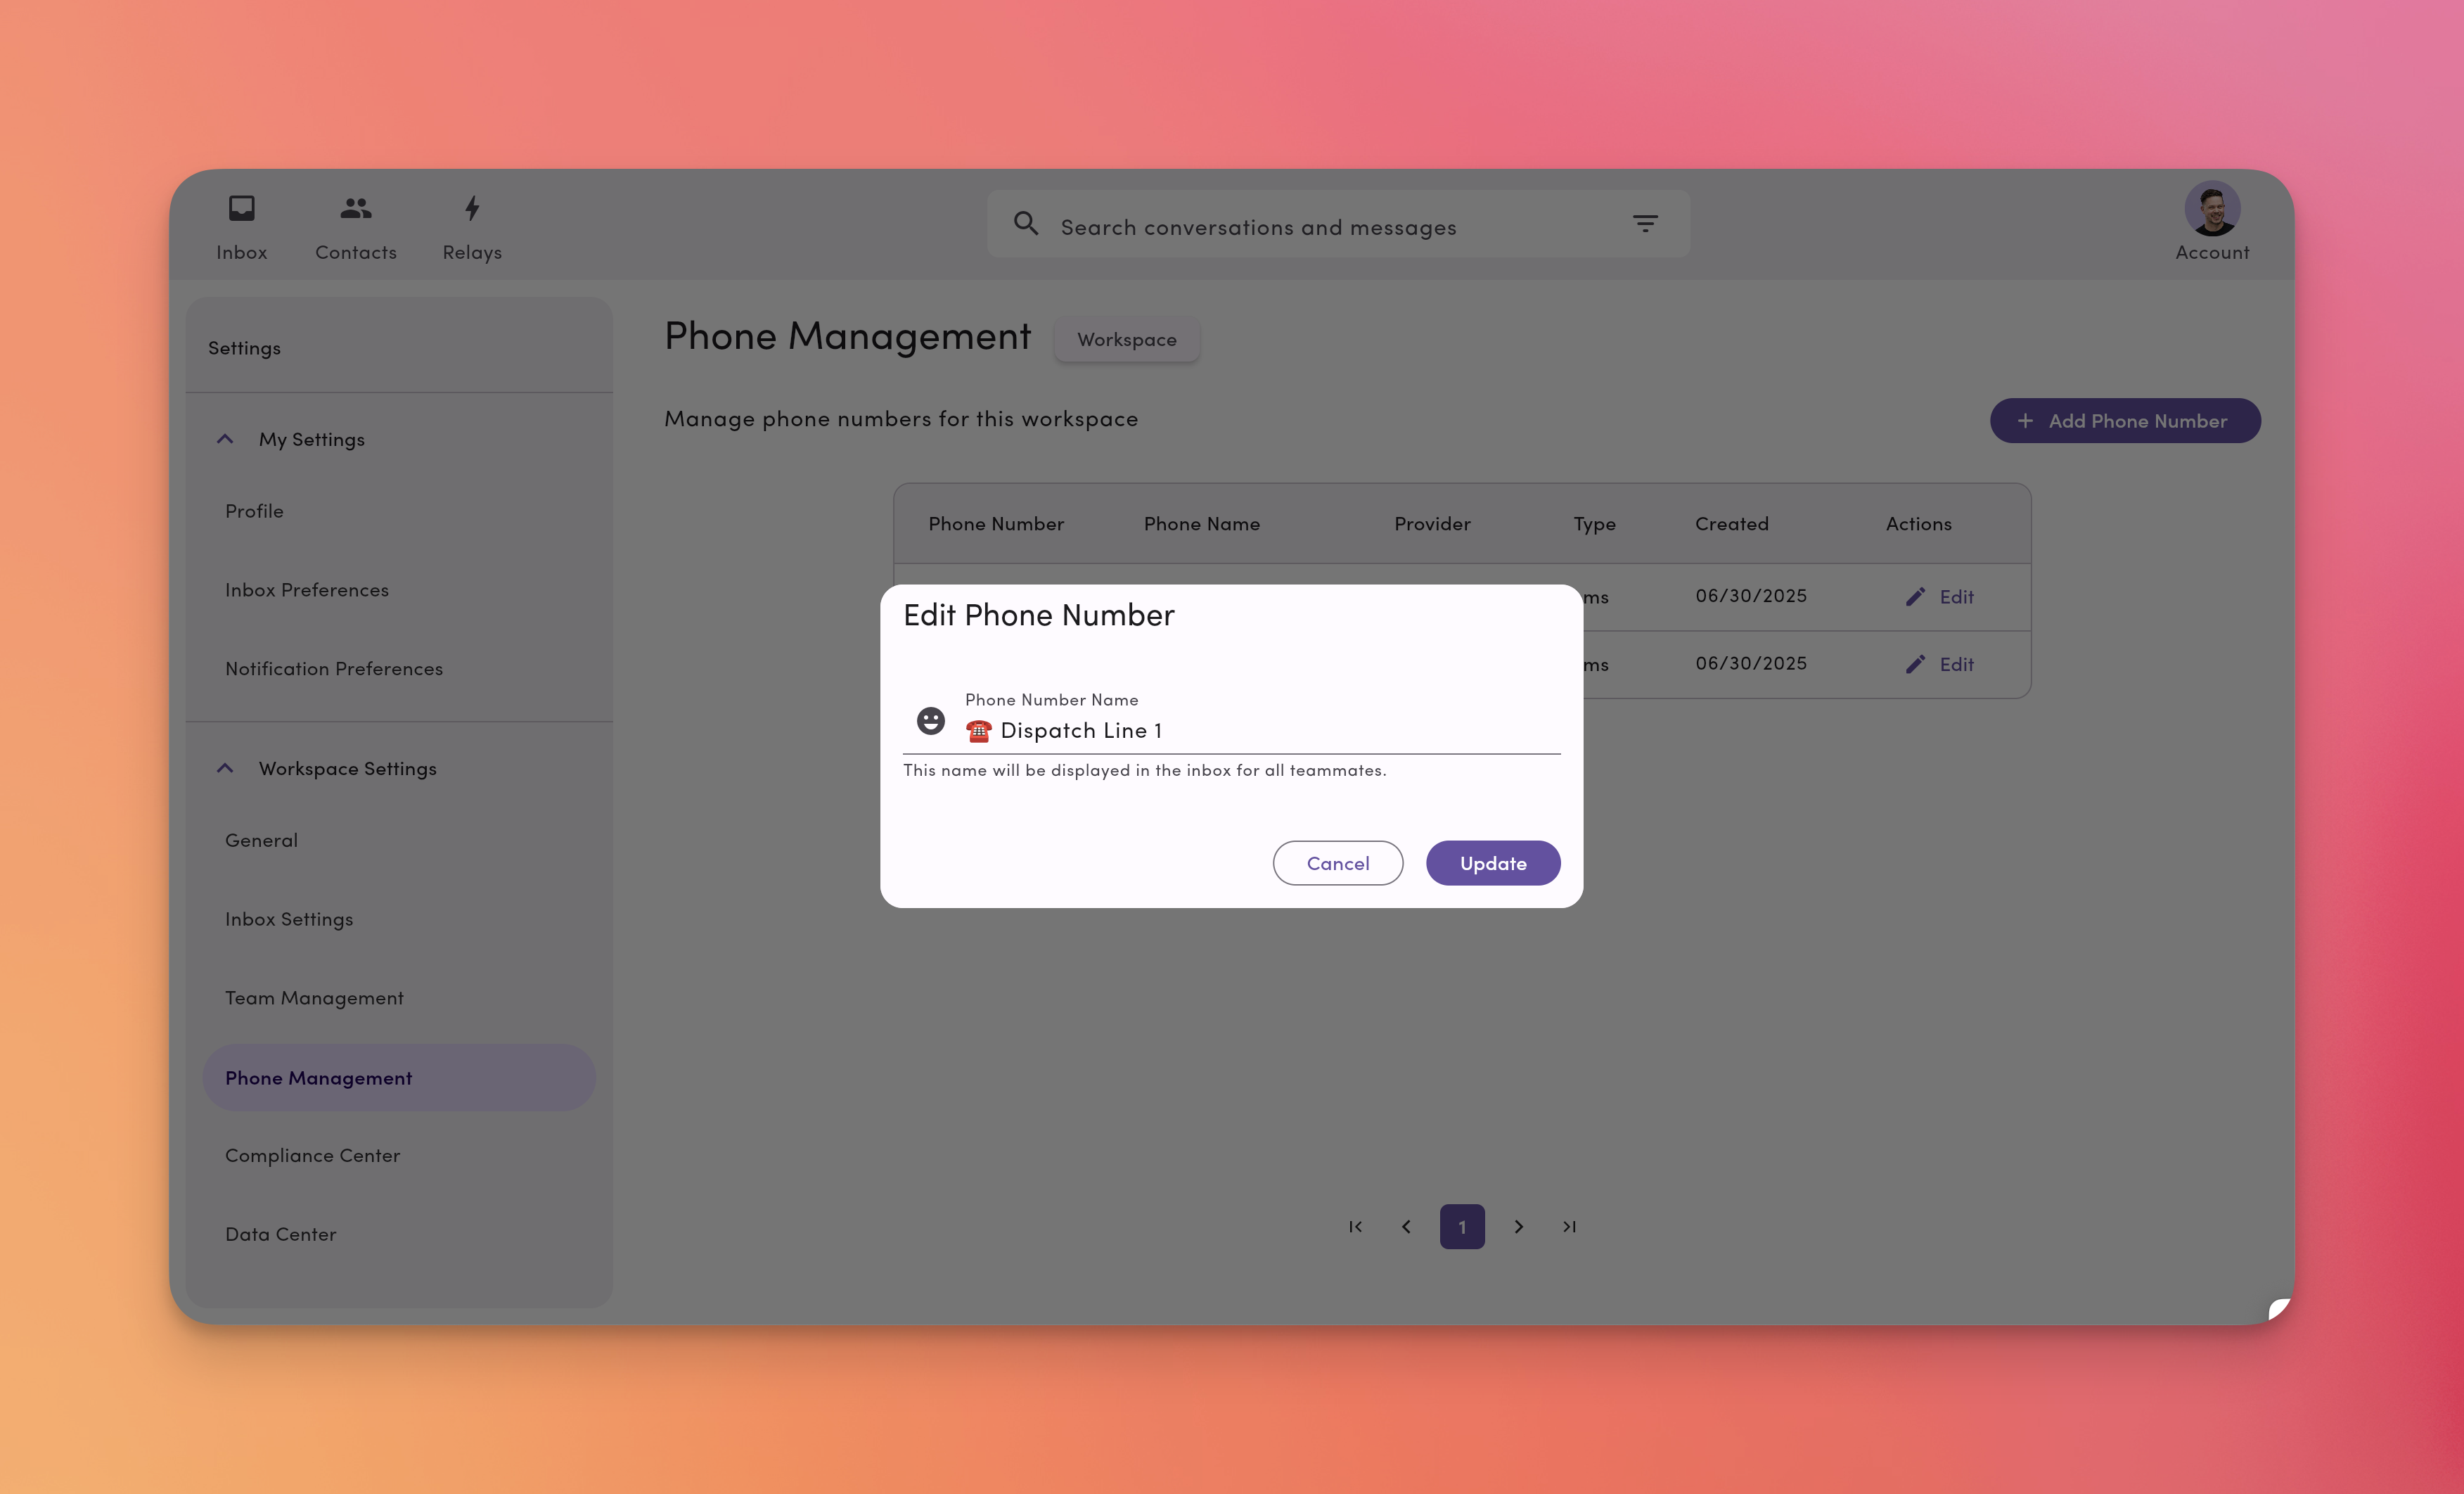Go to next page chevron
This screenshot has height=1494, width=2464.
click(x=1518, y=1227)
